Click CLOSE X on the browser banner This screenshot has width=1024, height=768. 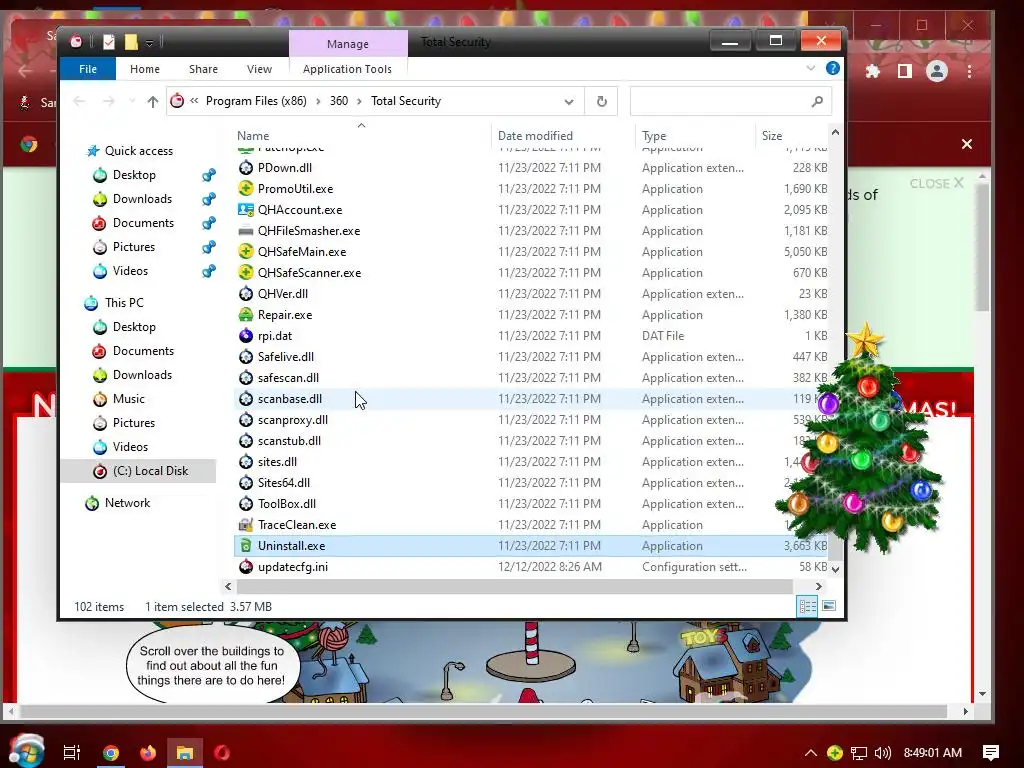click(x=936, y=184)
